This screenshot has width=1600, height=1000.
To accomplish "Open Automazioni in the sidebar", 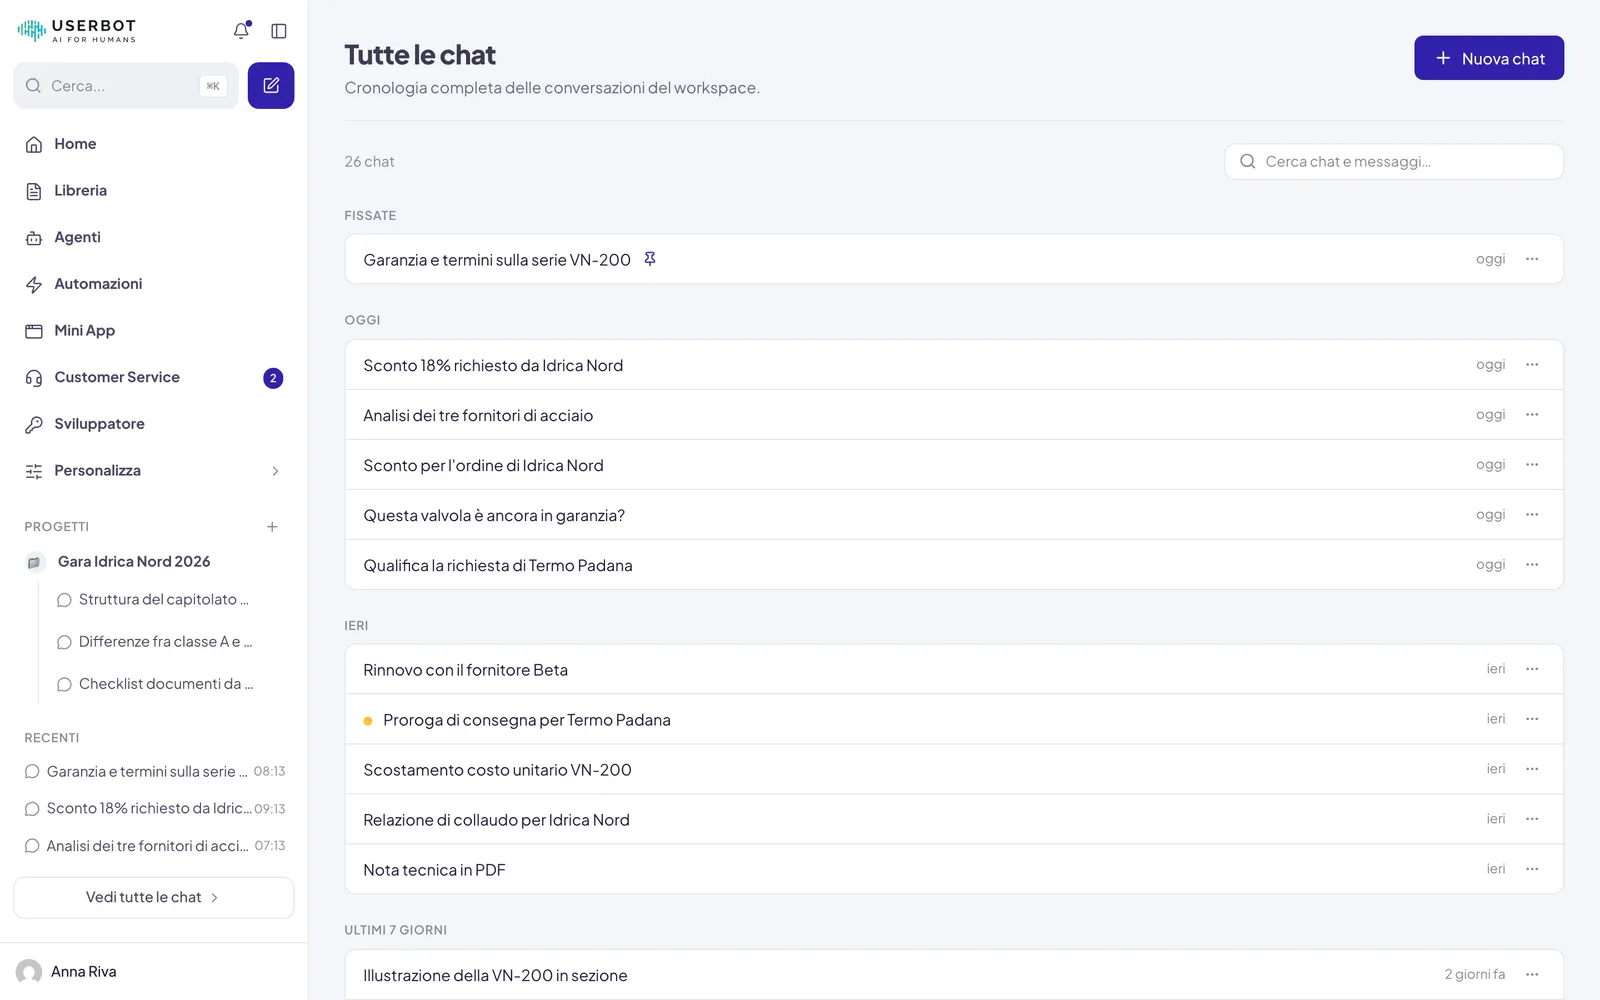I will [154, 284].
